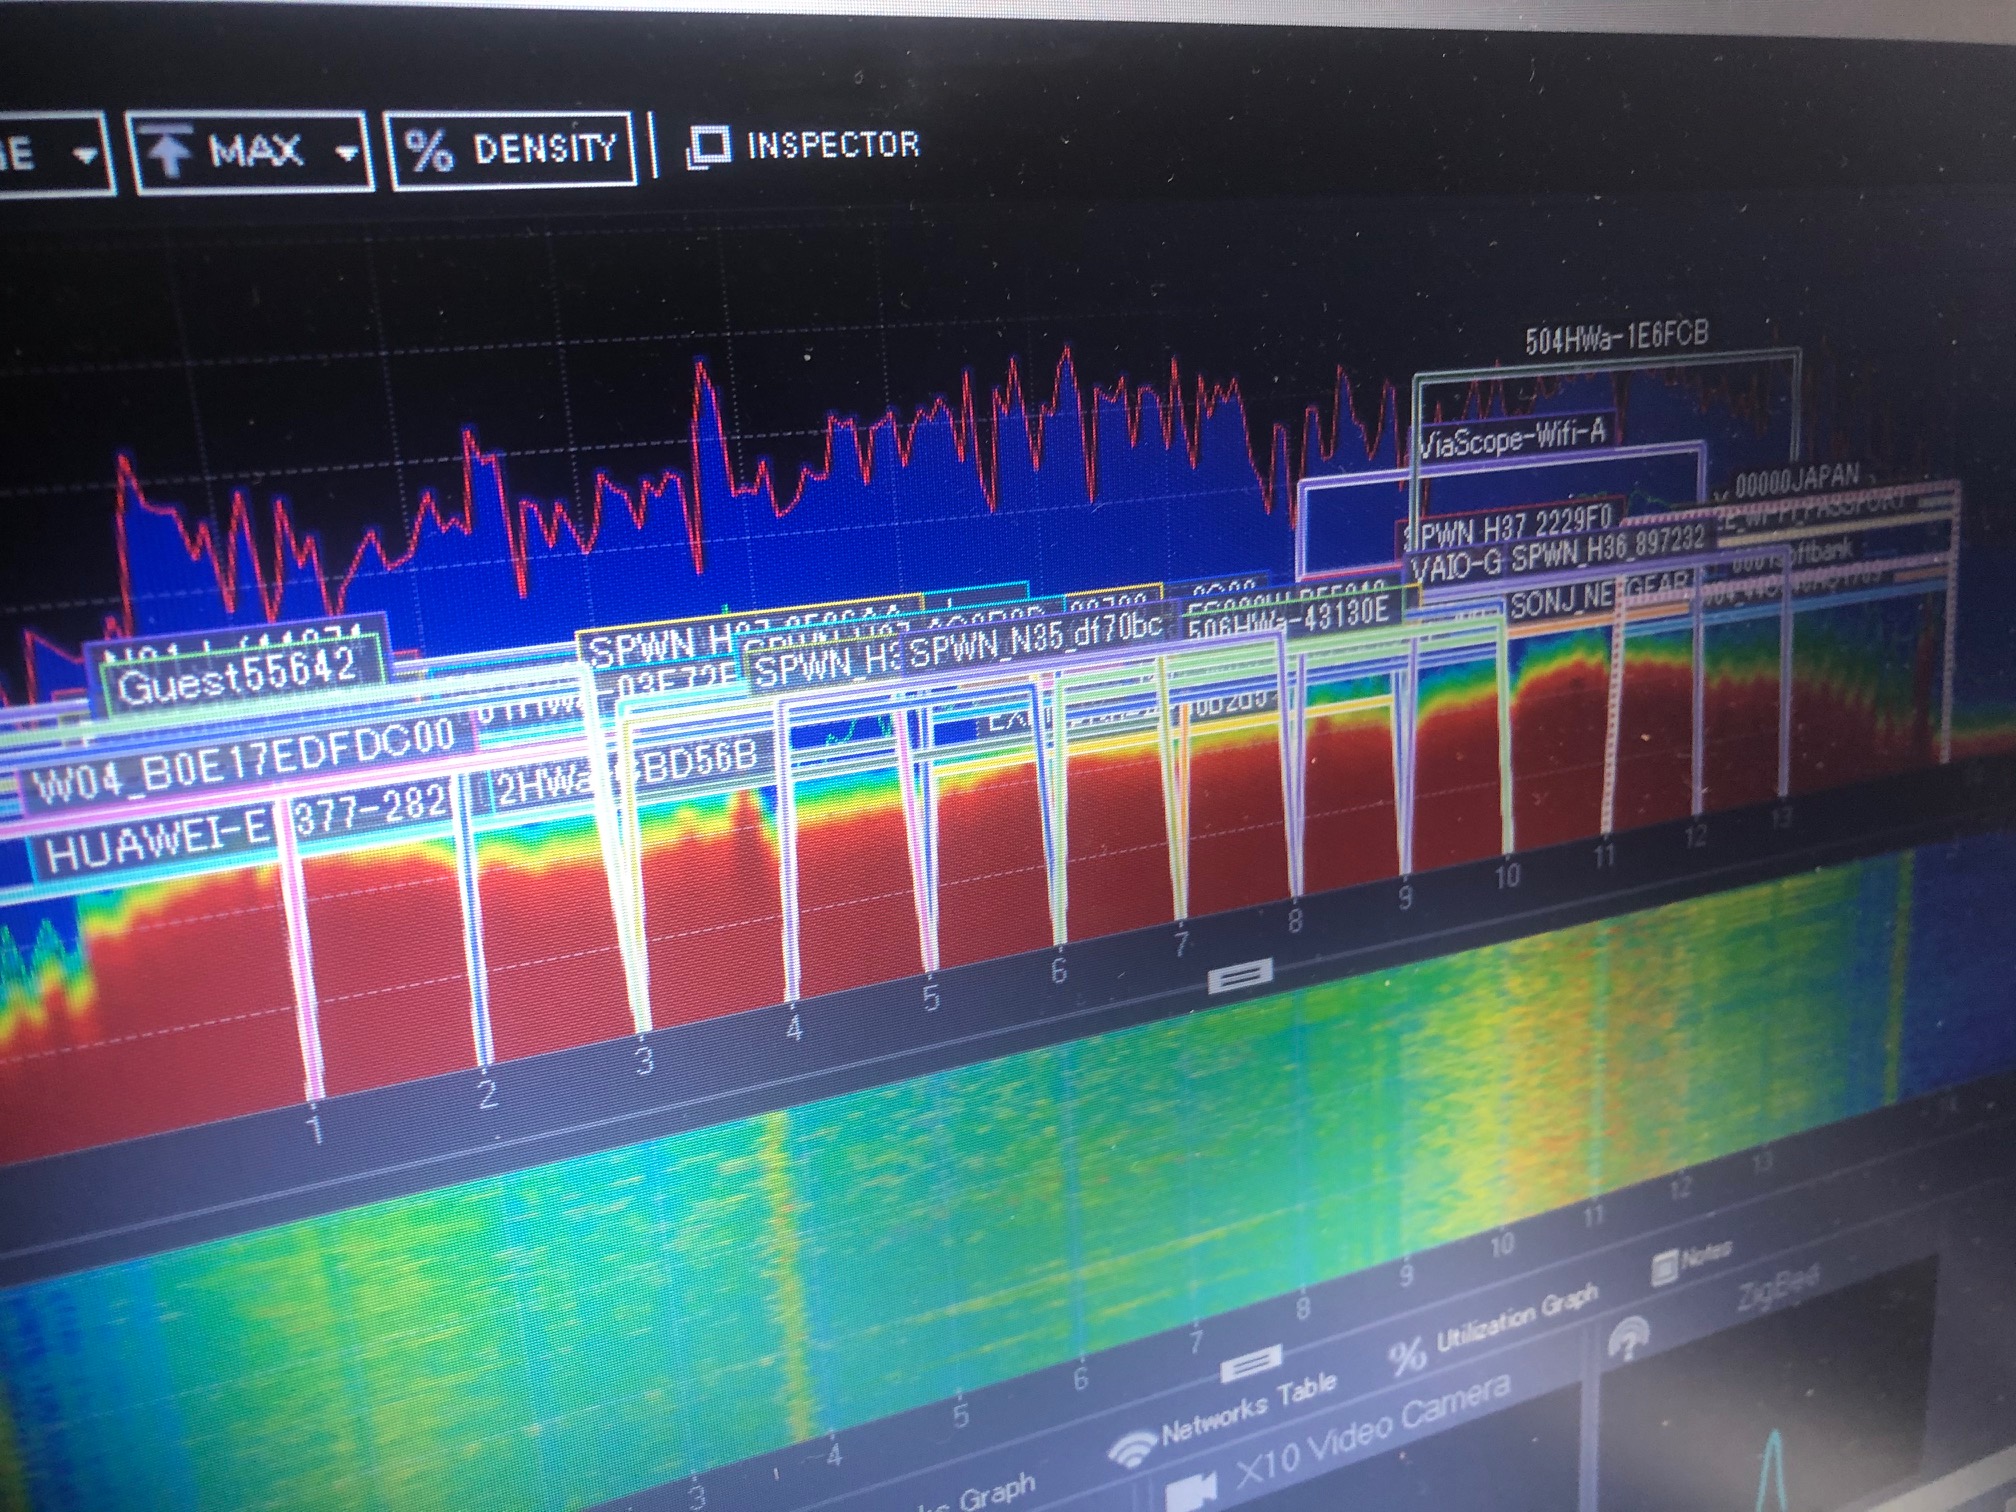
Task: Open the MAX trace dropdown arrow
Action: 347,153
